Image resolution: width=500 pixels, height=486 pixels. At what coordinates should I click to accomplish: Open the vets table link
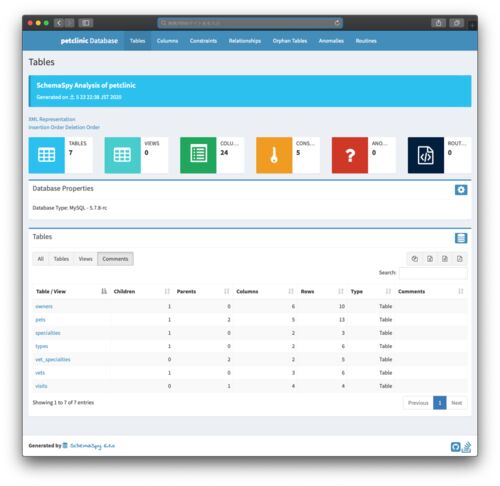(40, 373)
